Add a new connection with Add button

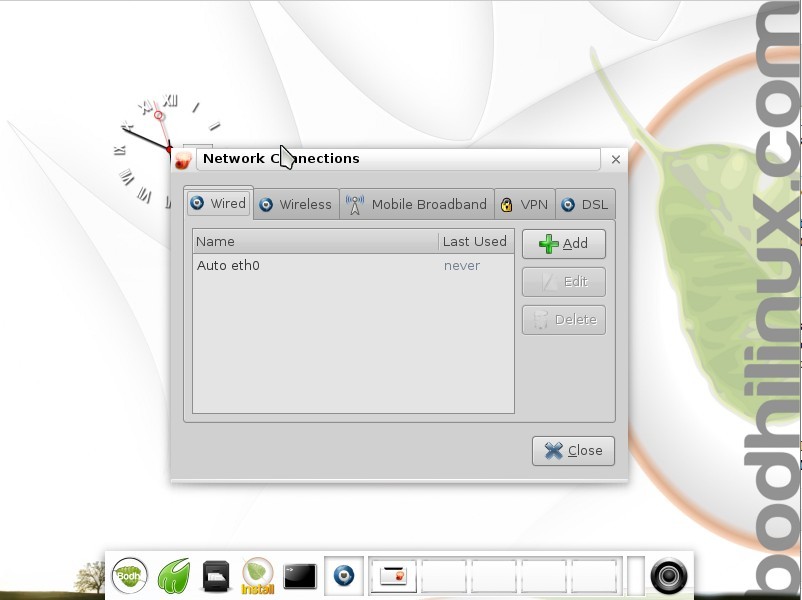coord(564,243)
